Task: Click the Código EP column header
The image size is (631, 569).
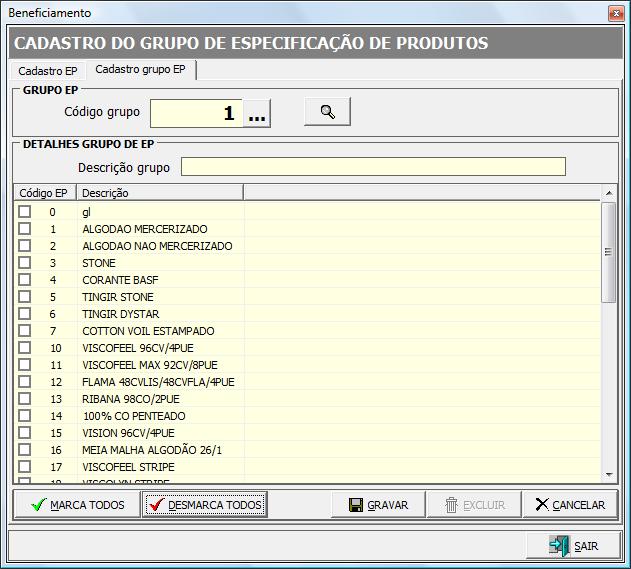Action: [x=44, y=193]
